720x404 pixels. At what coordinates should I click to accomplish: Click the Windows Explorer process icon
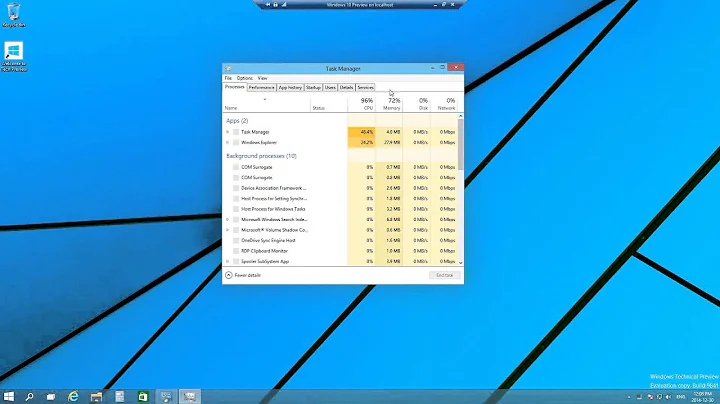[x=236, y=142]
